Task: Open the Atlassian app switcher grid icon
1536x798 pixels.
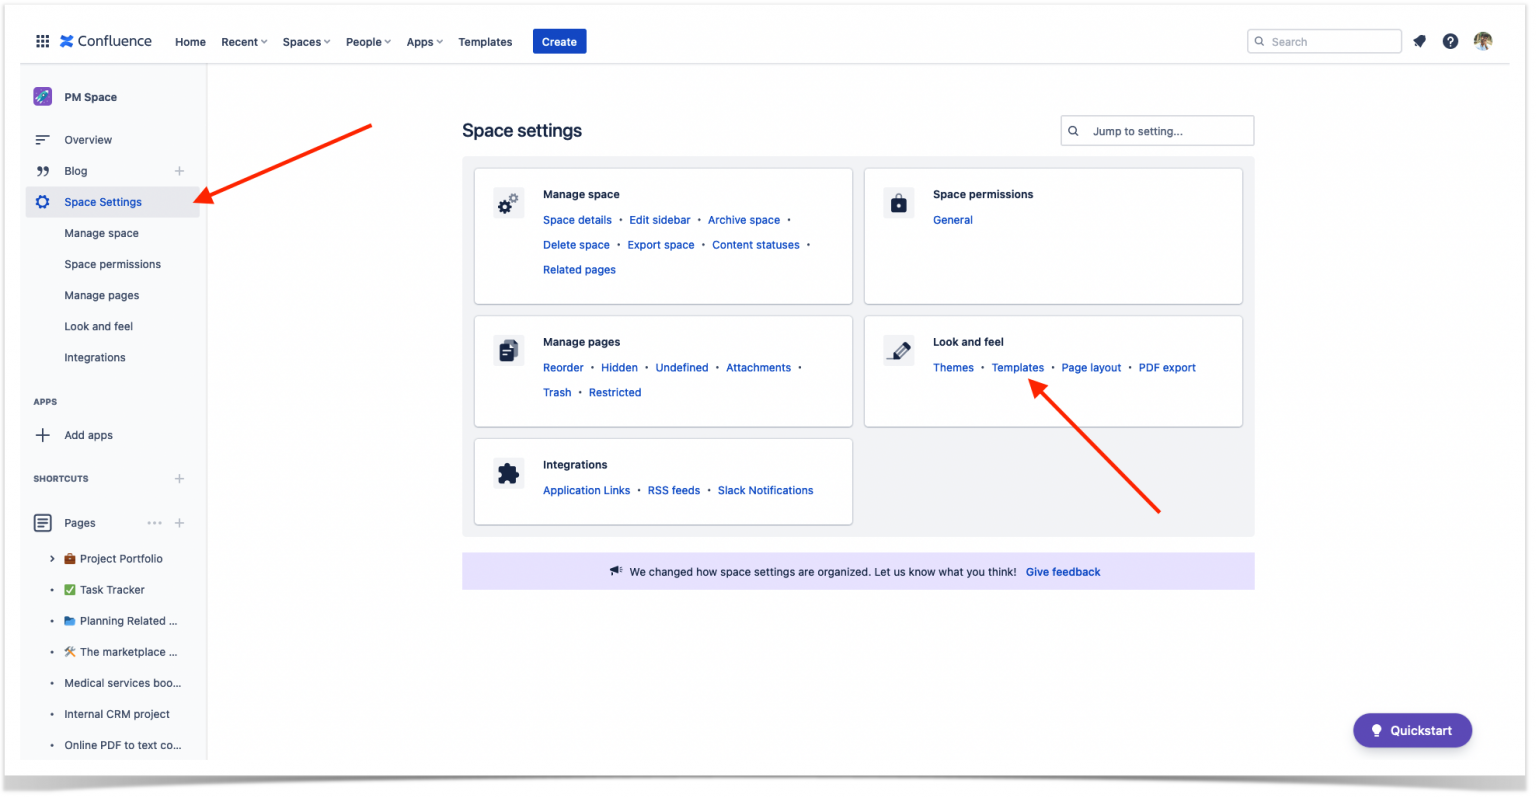Action: pos(42,41)
